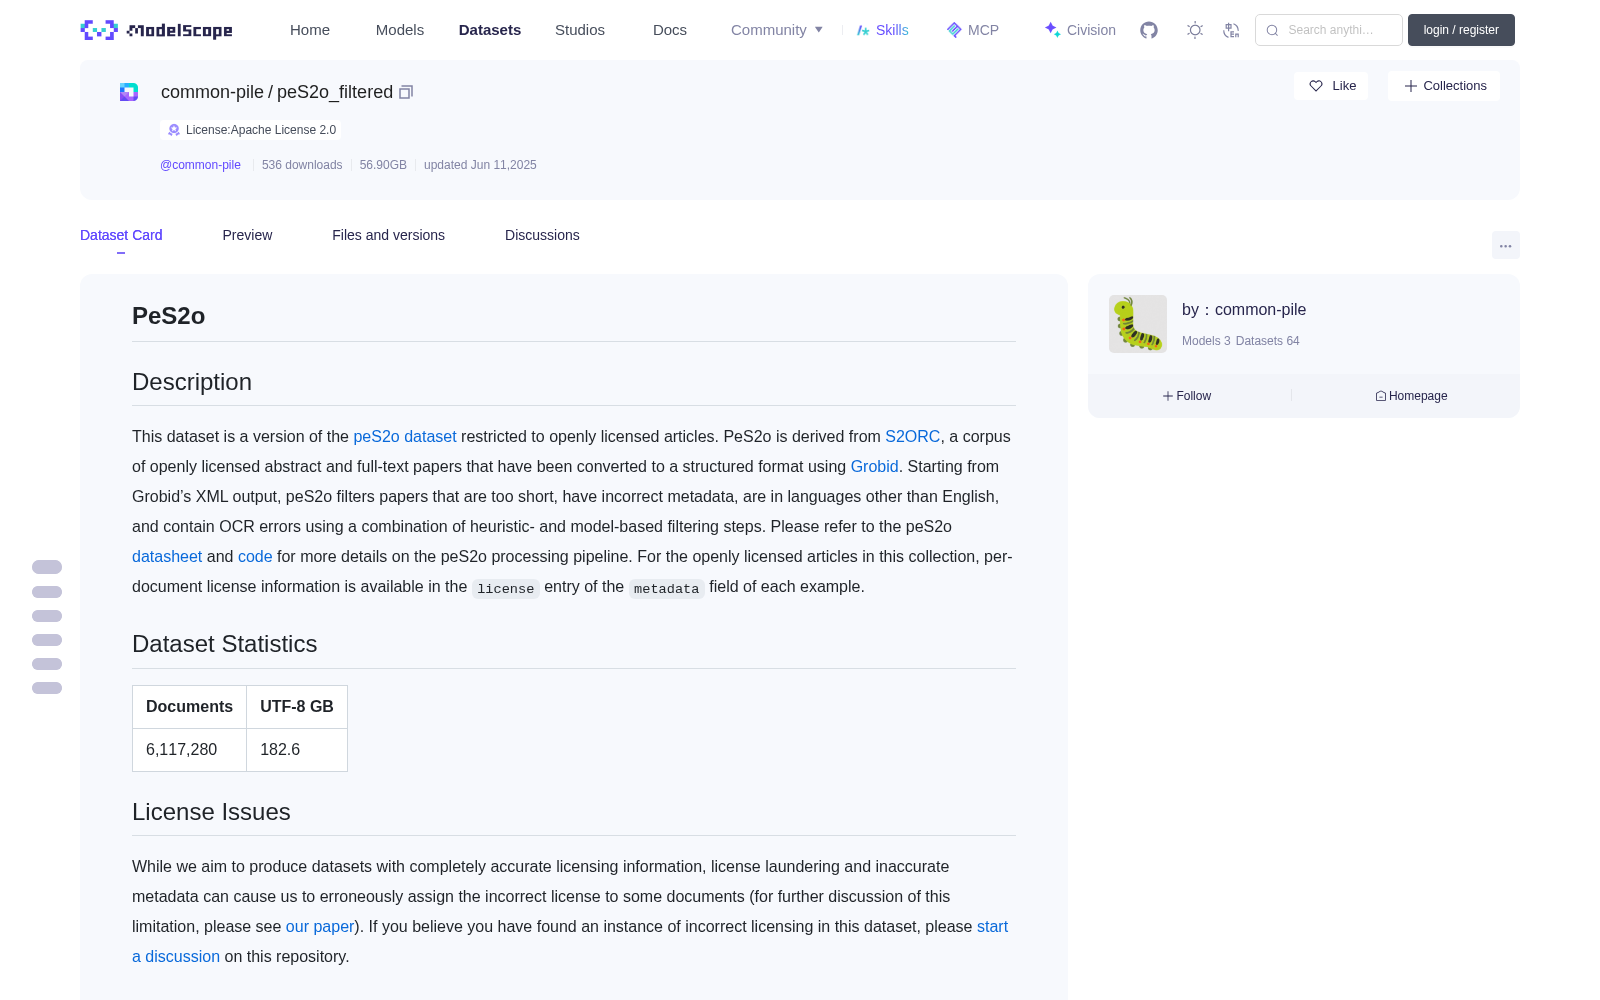
Task: Open the code link
Action: click(x=255, y=557)
